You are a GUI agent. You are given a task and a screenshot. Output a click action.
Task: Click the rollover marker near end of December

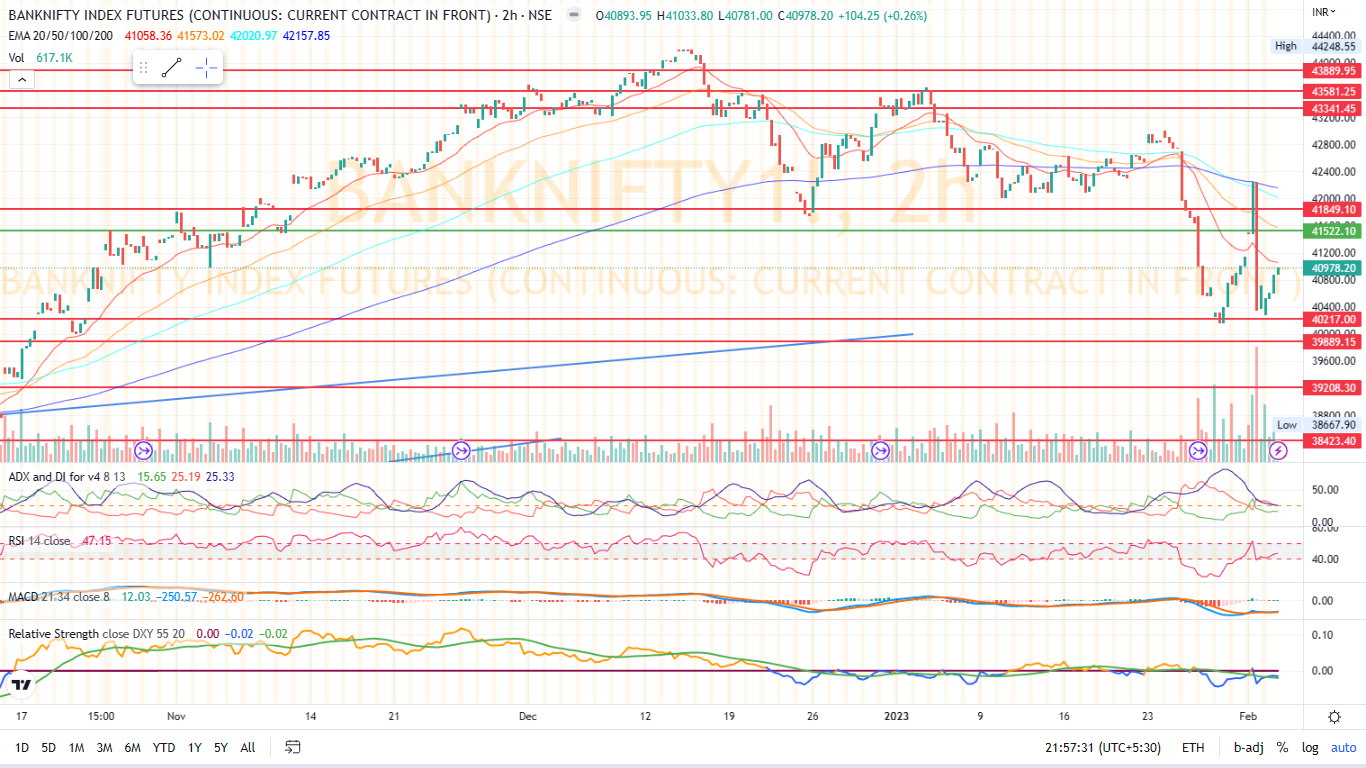(x=880, y=451)
